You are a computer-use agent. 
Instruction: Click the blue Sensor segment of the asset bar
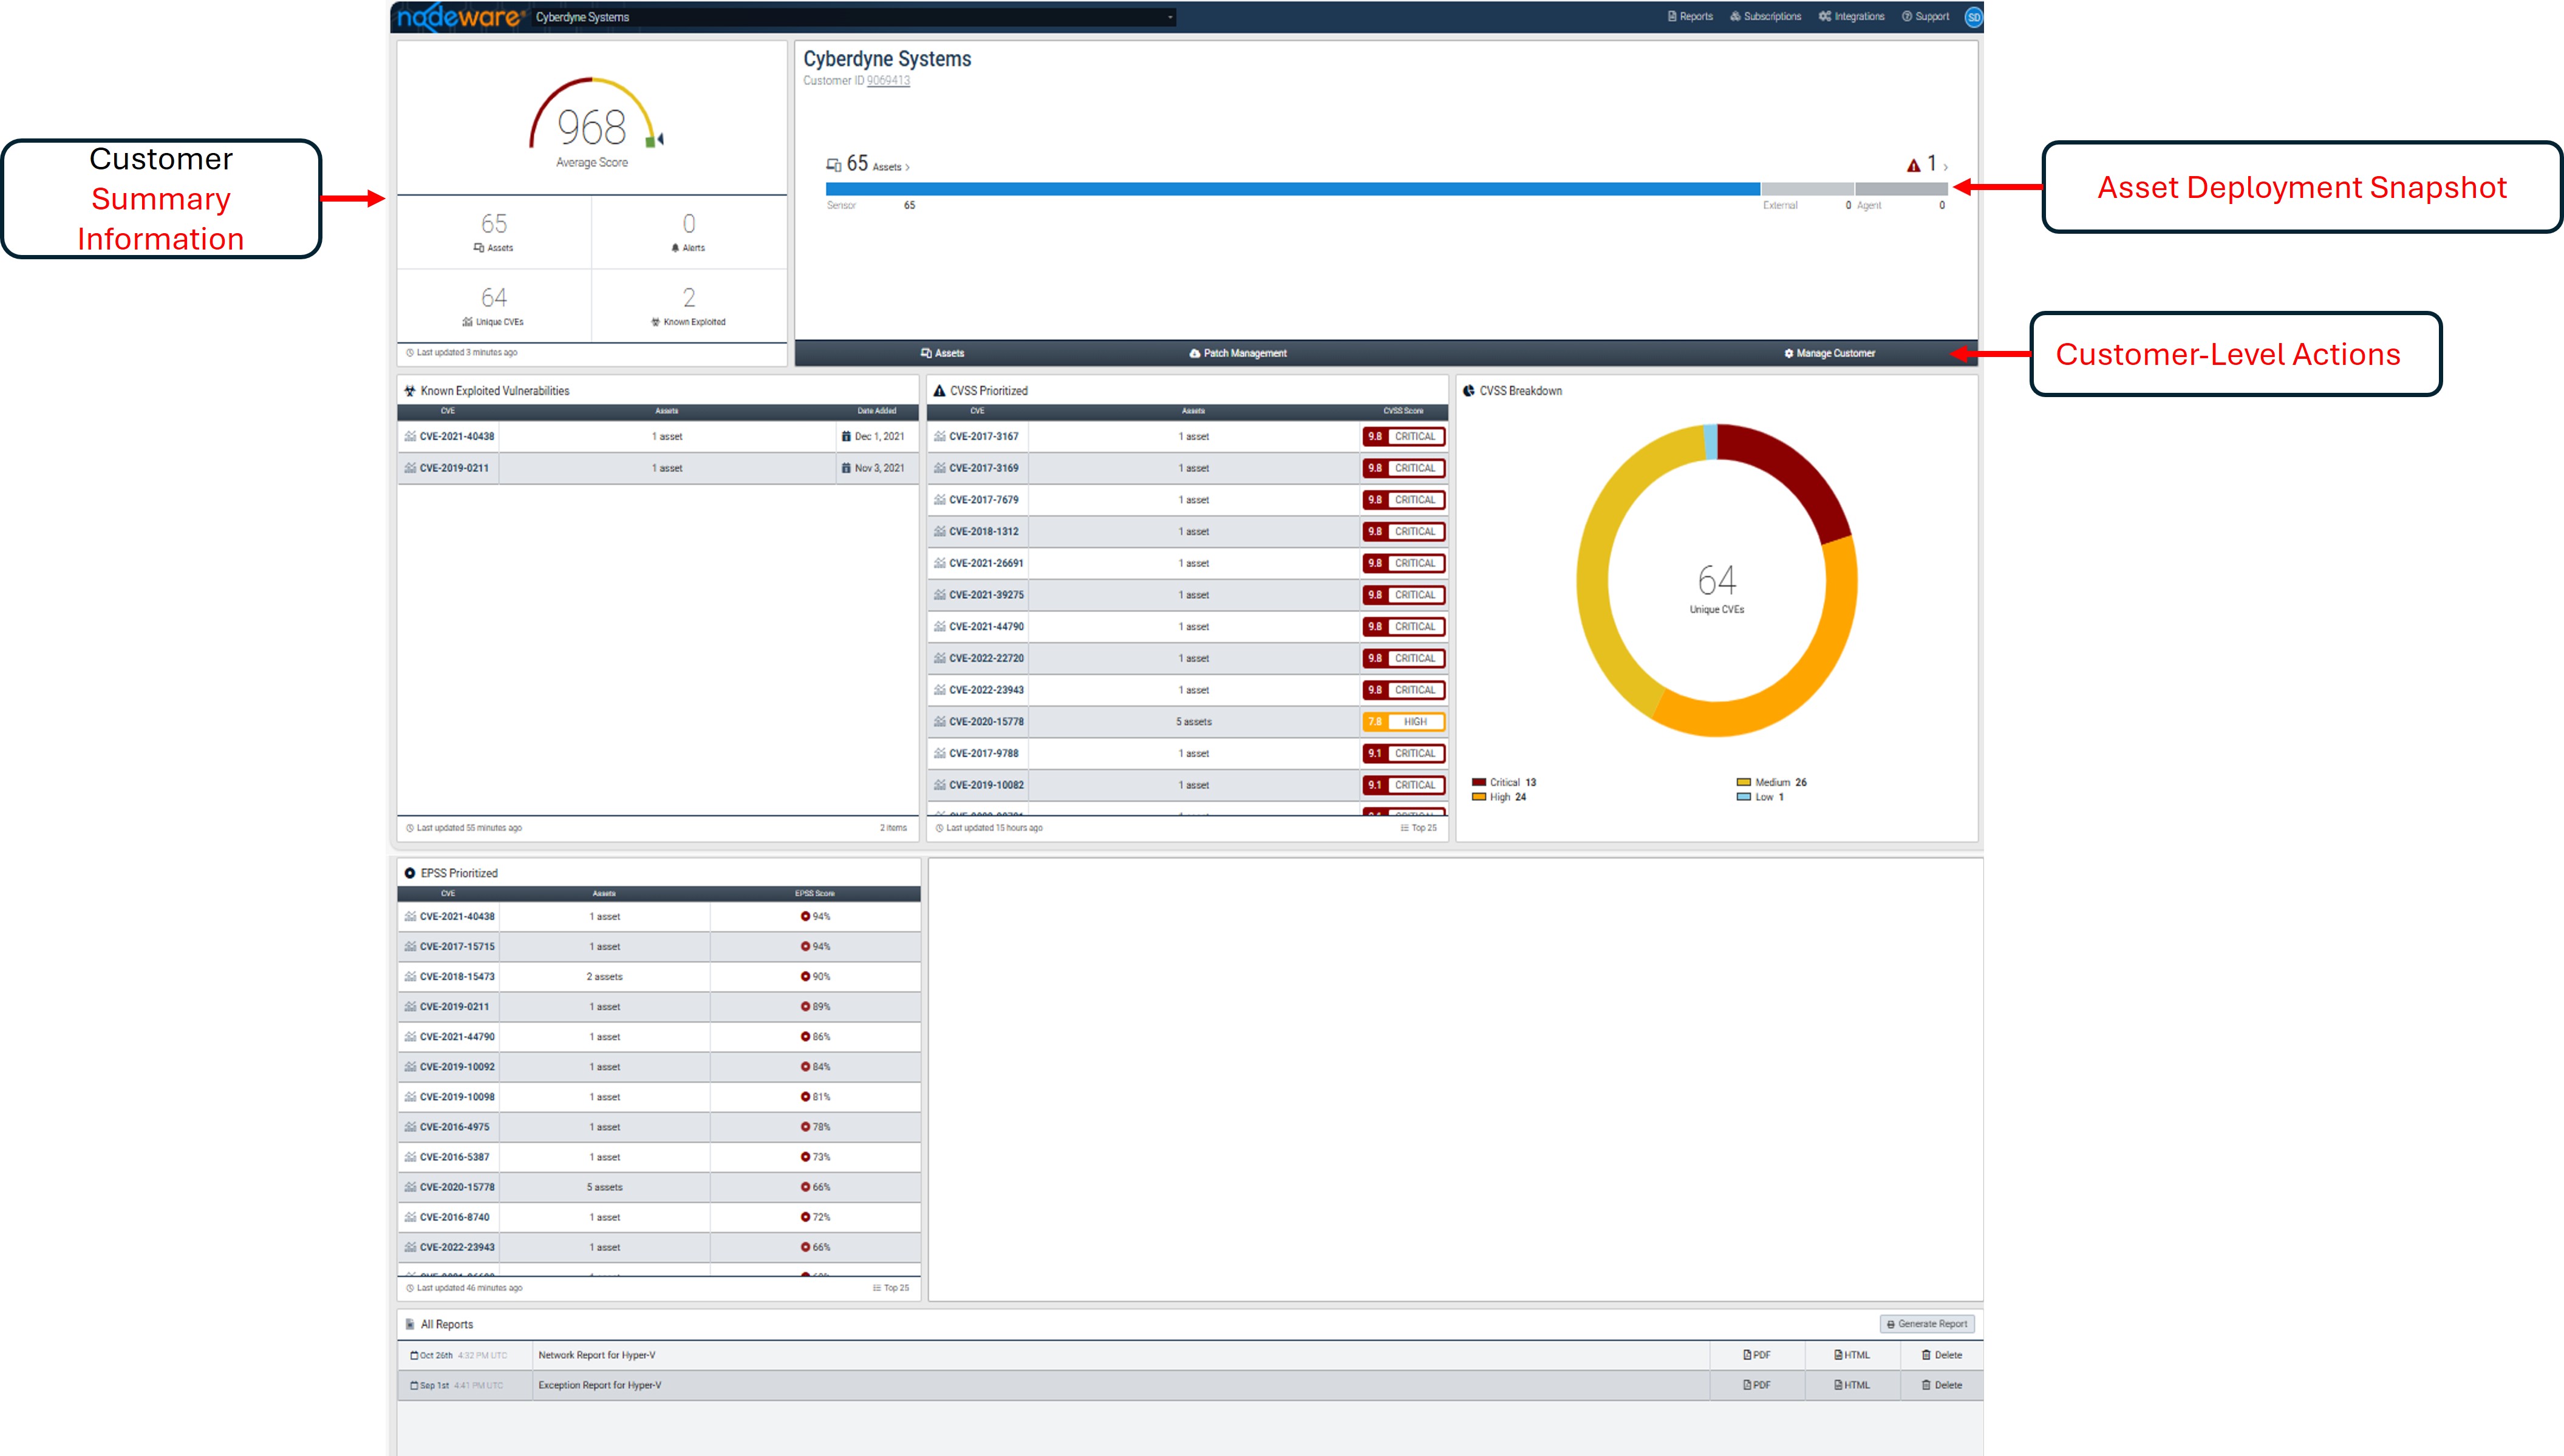(x=1292, y=189)
